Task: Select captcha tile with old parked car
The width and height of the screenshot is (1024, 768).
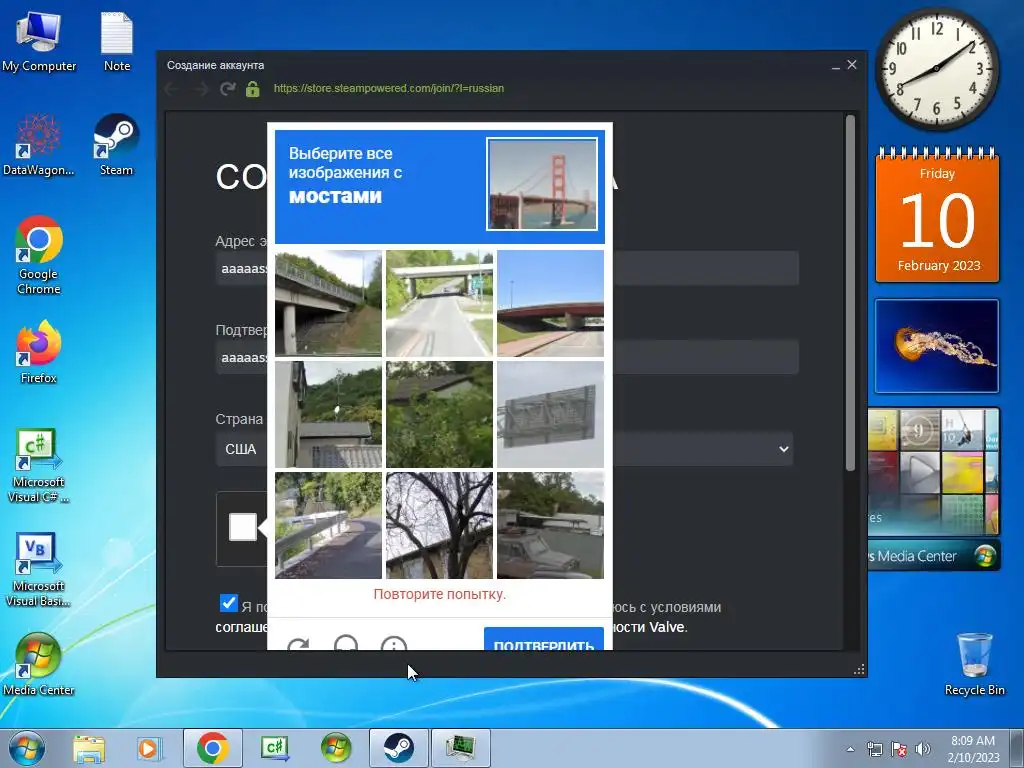Action: coord(551,526)
